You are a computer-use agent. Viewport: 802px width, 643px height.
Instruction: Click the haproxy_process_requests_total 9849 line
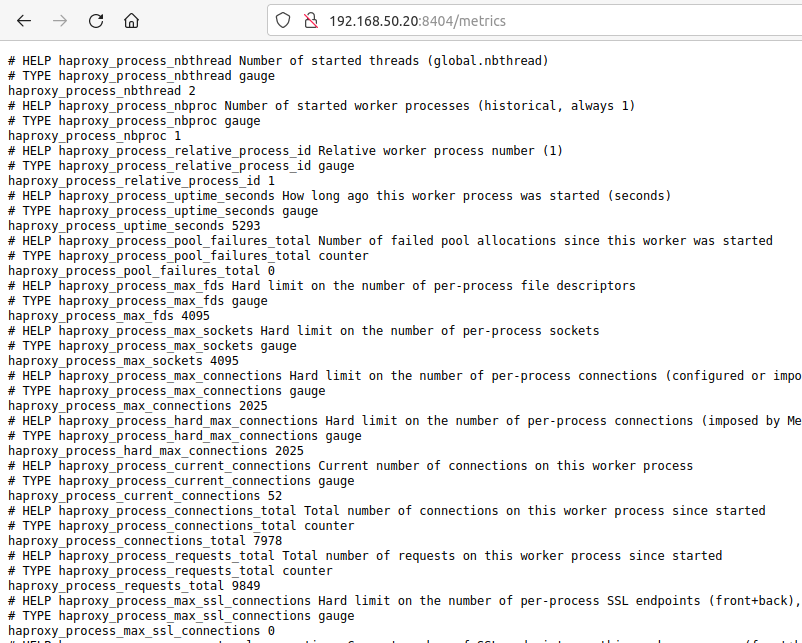pos(134,586)
